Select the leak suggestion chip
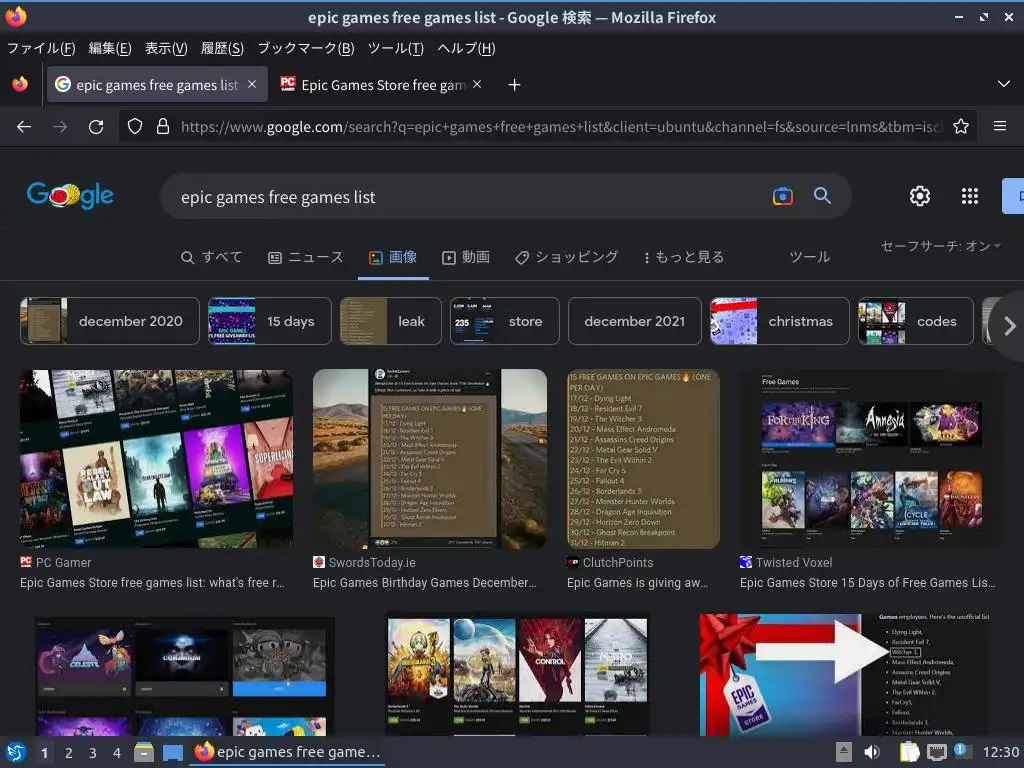This screenshot has width=1024, height=768. click(x=391, y=321)
